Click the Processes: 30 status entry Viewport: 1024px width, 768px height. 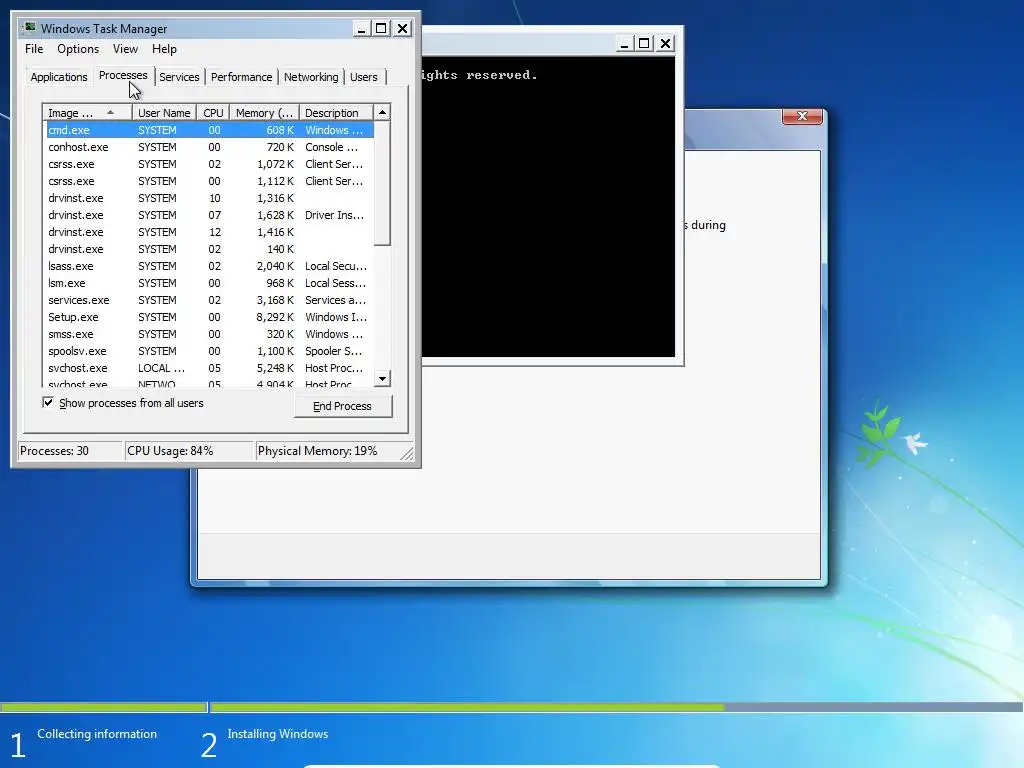coord(70,451)
